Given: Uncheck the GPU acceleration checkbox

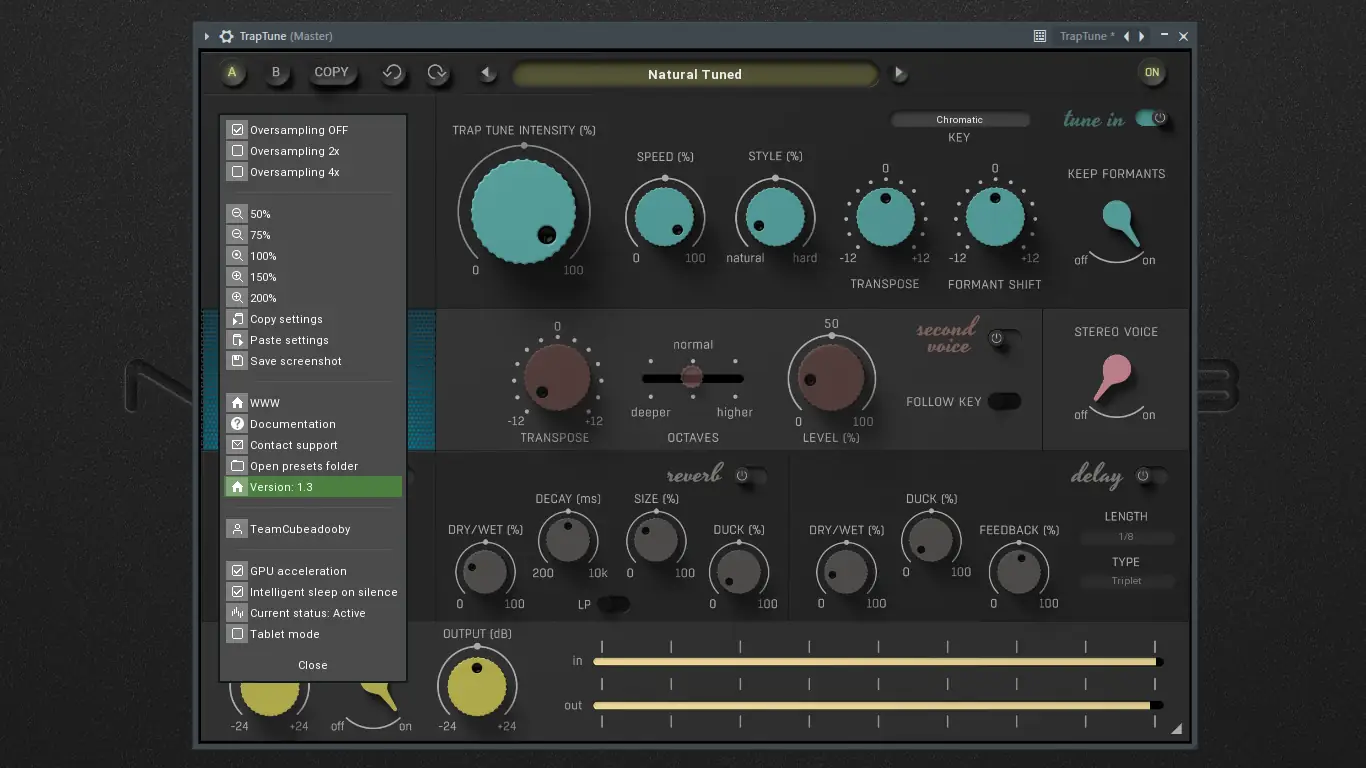Looking at the screenshot, I should (237, 570).
